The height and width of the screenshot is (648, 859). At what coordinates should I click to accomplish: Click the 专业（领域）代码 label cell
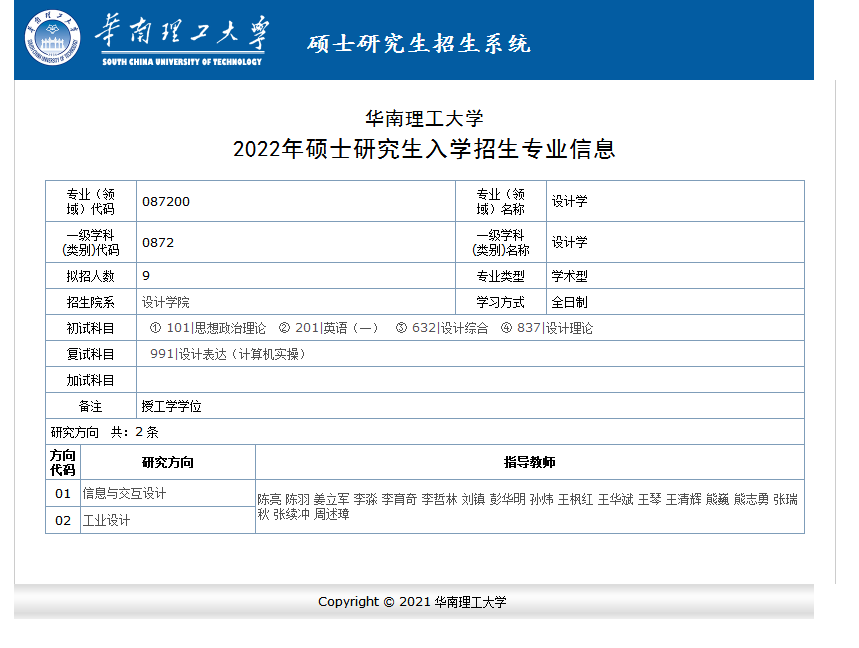[91, 202]
